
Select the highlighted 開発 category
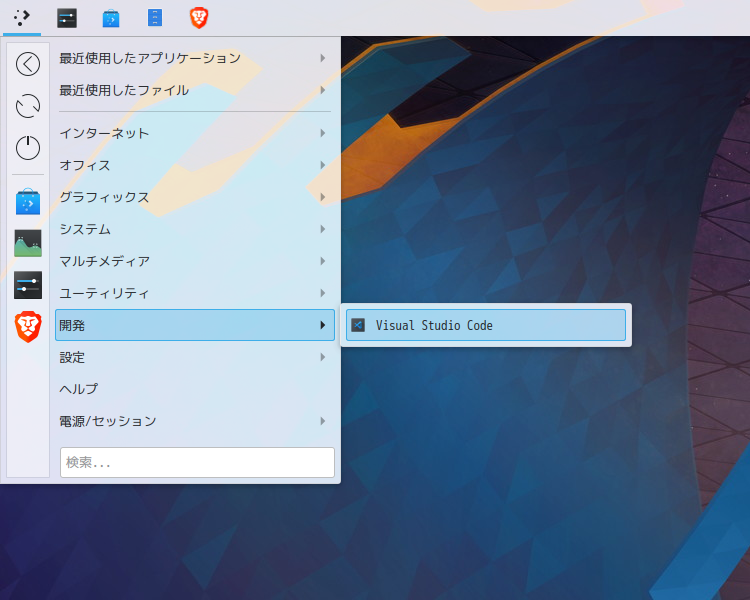195,325
